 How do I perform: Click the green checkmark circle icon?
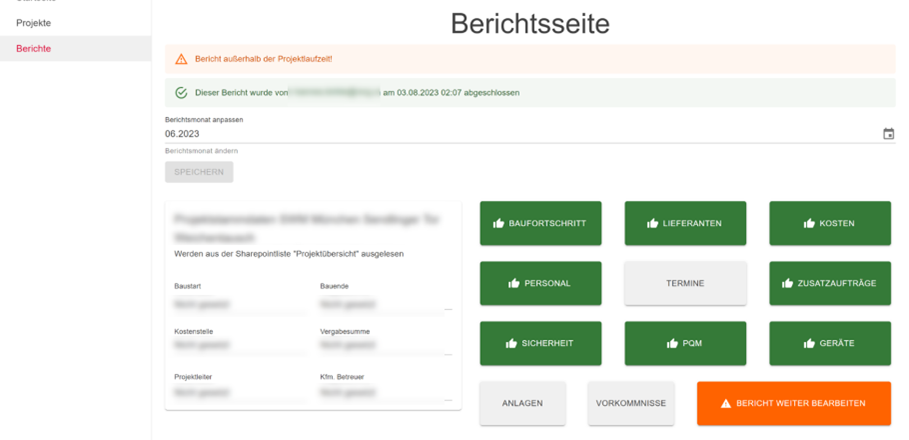[x=181, y=93]
